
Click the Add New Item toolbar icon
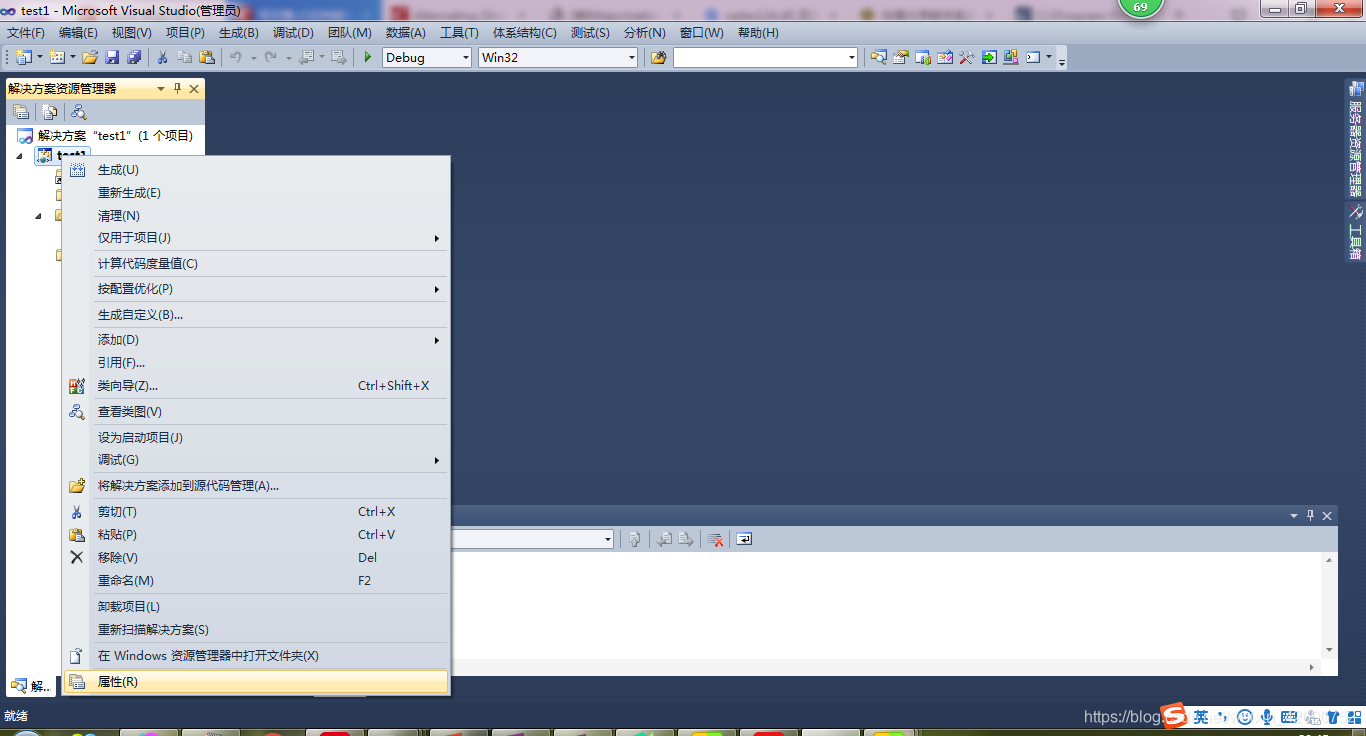point(56,57)
